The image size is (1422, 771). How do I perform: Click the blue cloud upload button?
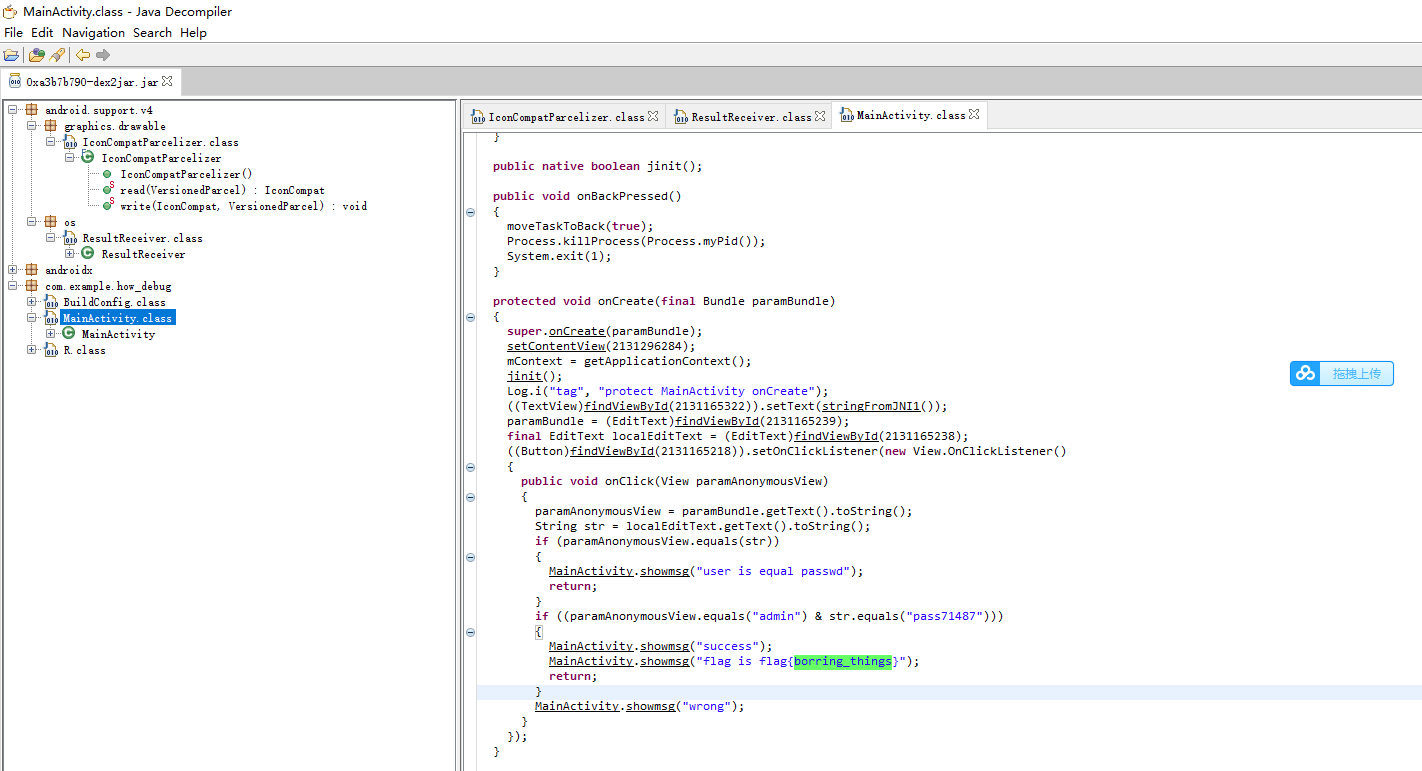tap(1341, 374)
